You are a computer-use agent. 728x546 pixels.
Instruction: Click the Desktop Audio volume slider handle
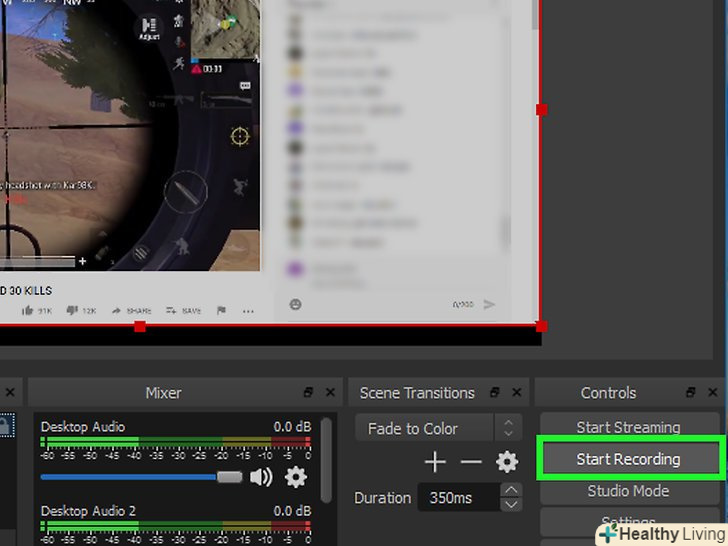(x=230, y=477)
